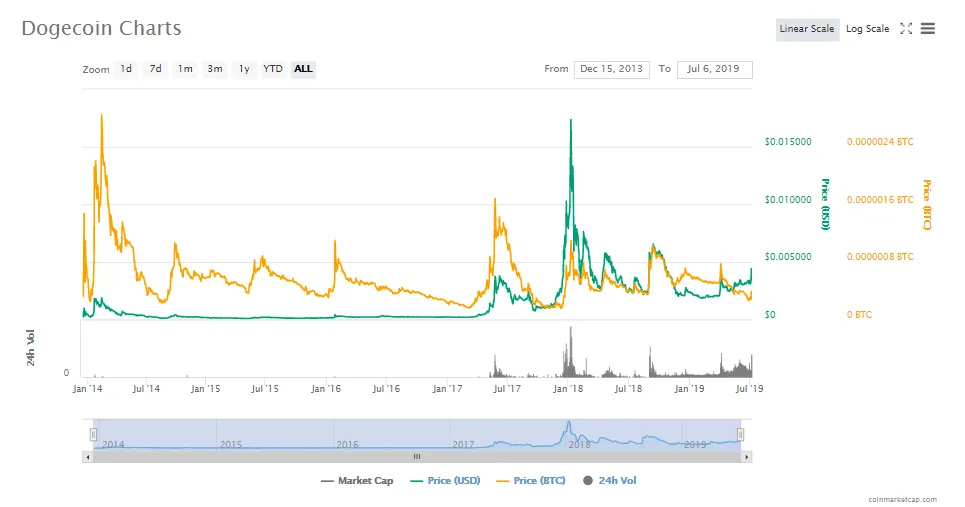
Task: Select the ALL zoom range
Action: (303, 69)
